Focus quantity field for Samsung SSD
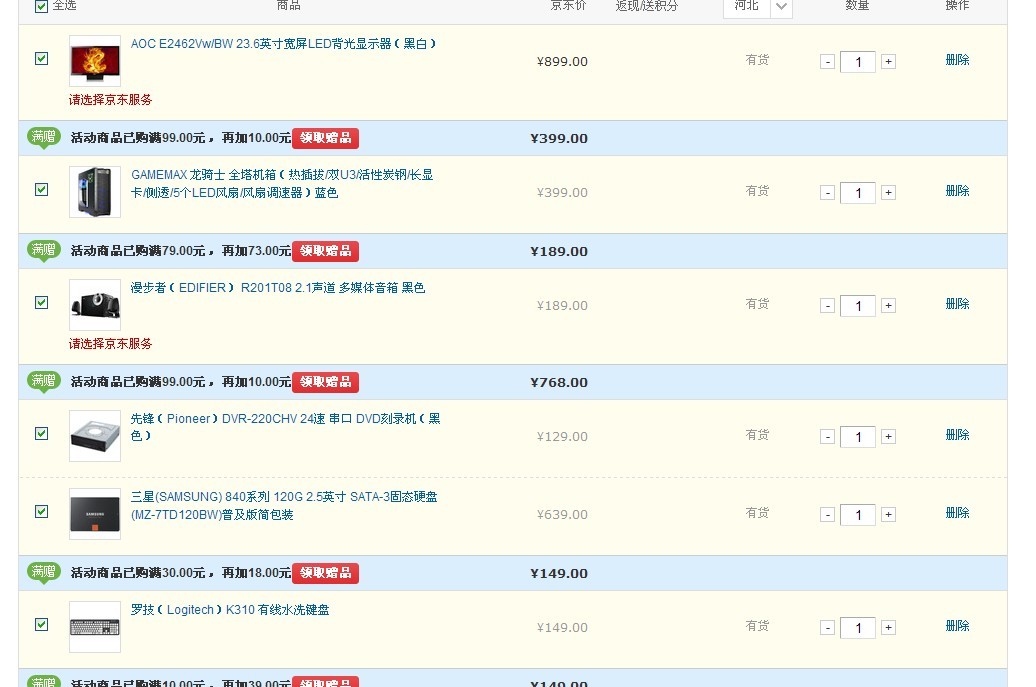This screenshot has width=1036, height=687. pos(858,515)
